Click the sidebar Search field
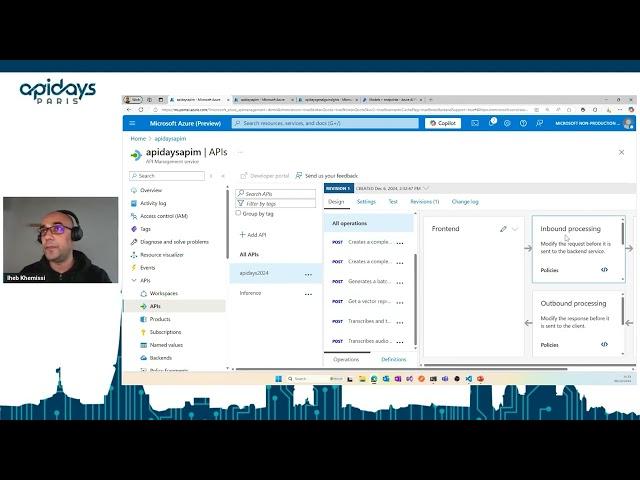Viewport: 640px width, 480px height. (x=167, y=176)
